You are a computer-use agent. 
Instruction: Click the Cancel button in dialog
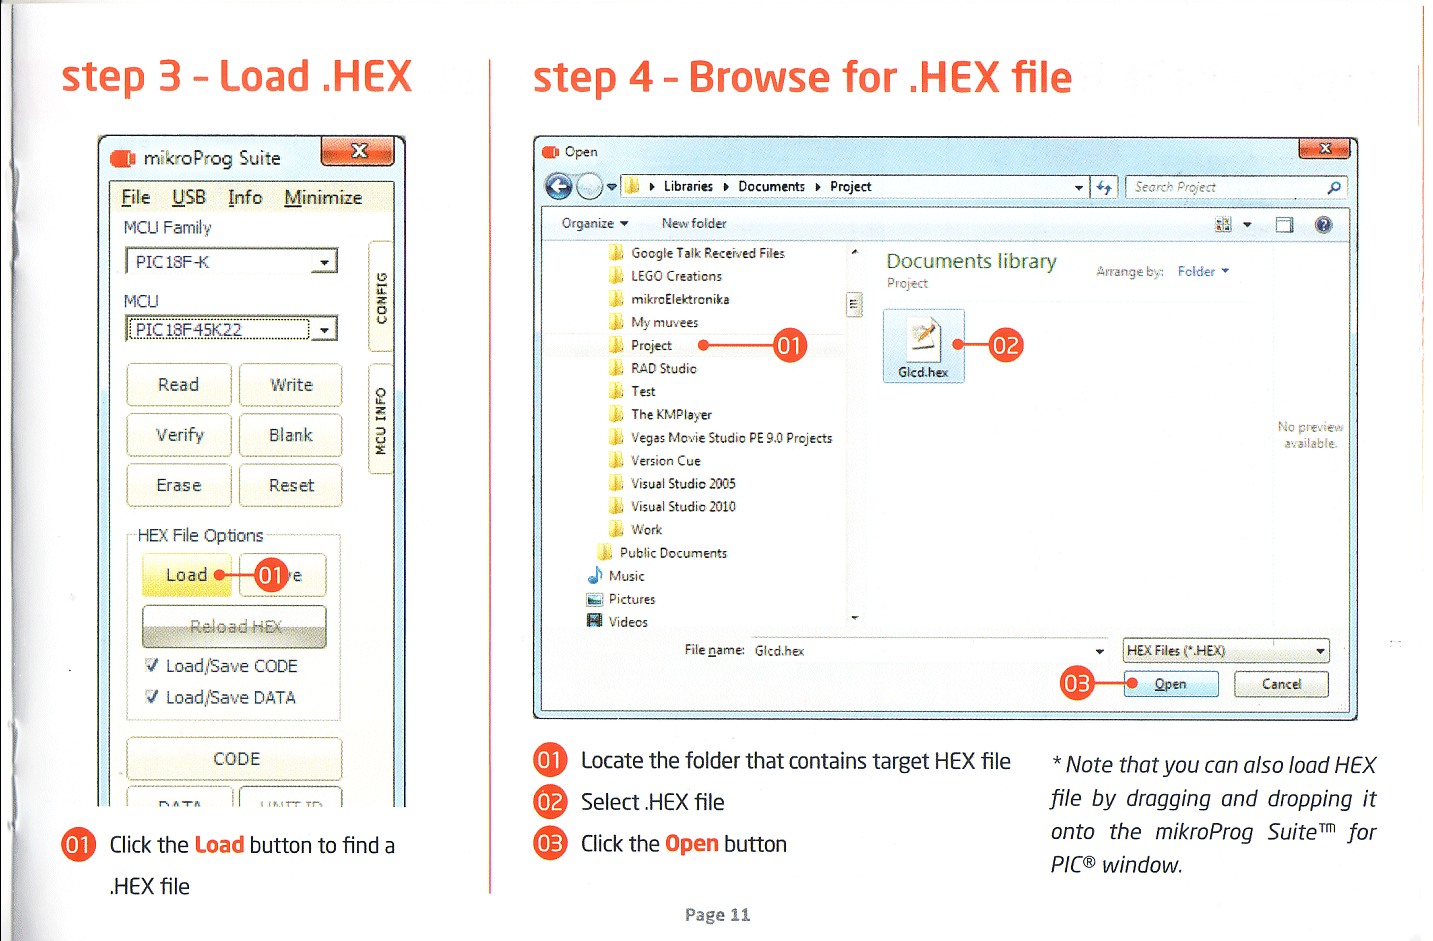pos(1281,684)
